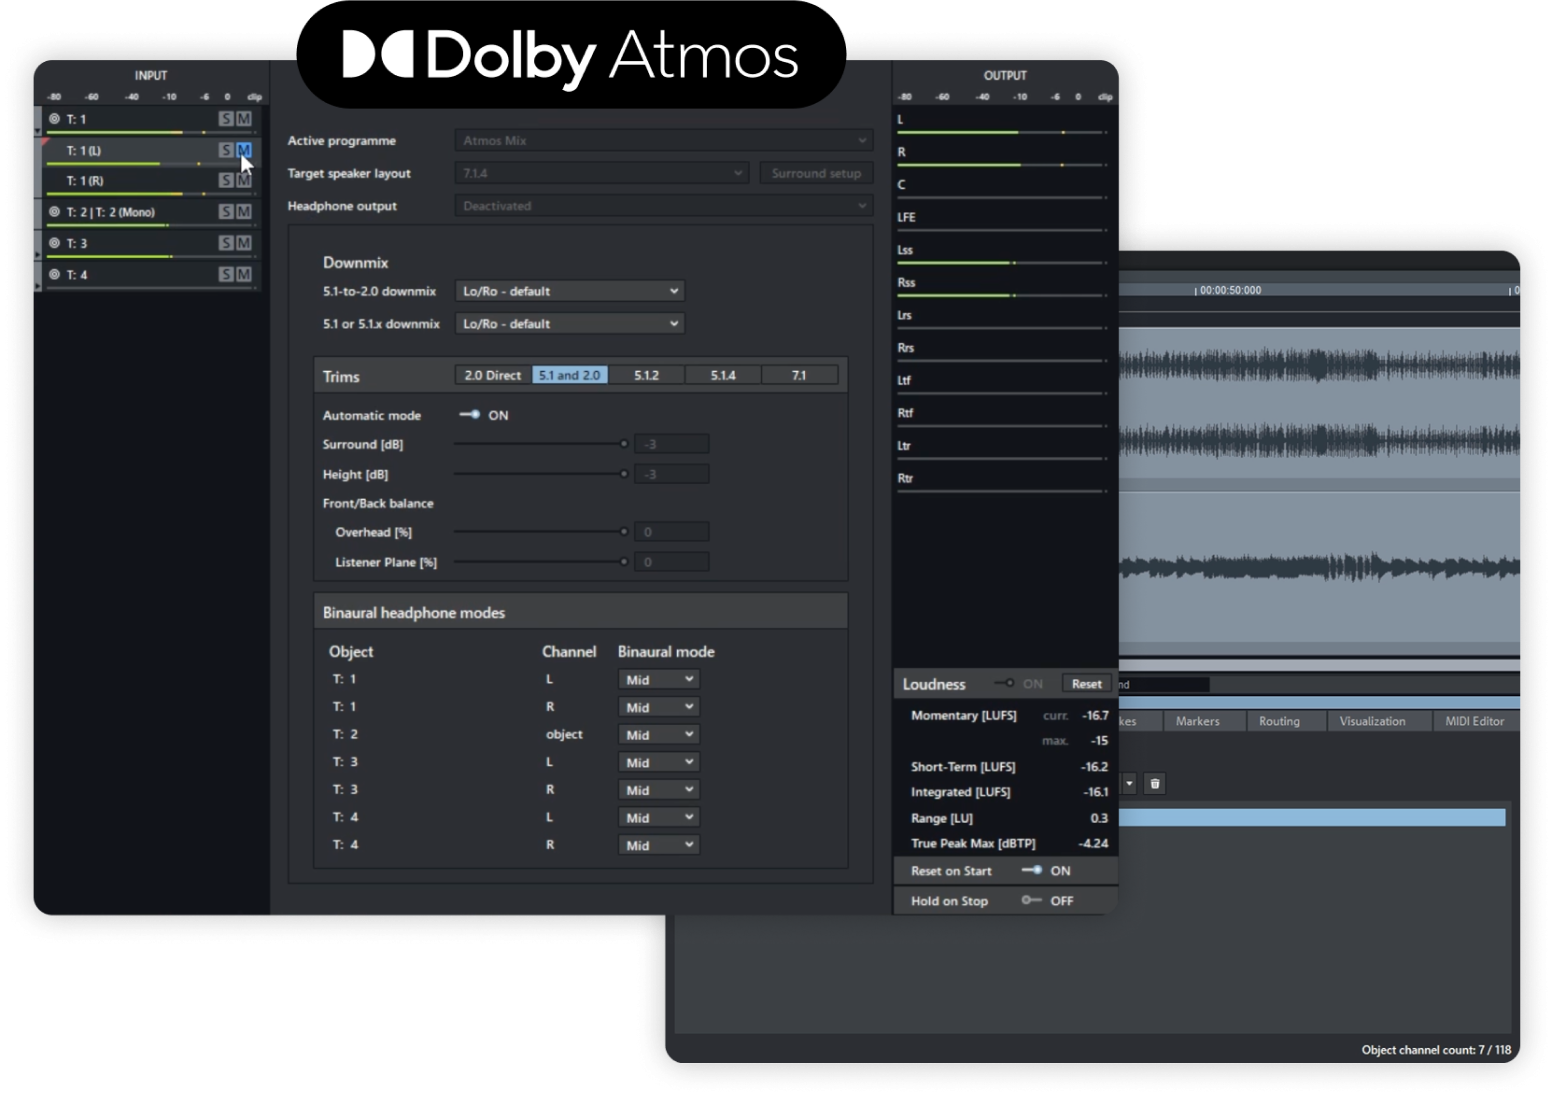
Task: Select the 7.1 trims tab
Action: pos(799,375)
